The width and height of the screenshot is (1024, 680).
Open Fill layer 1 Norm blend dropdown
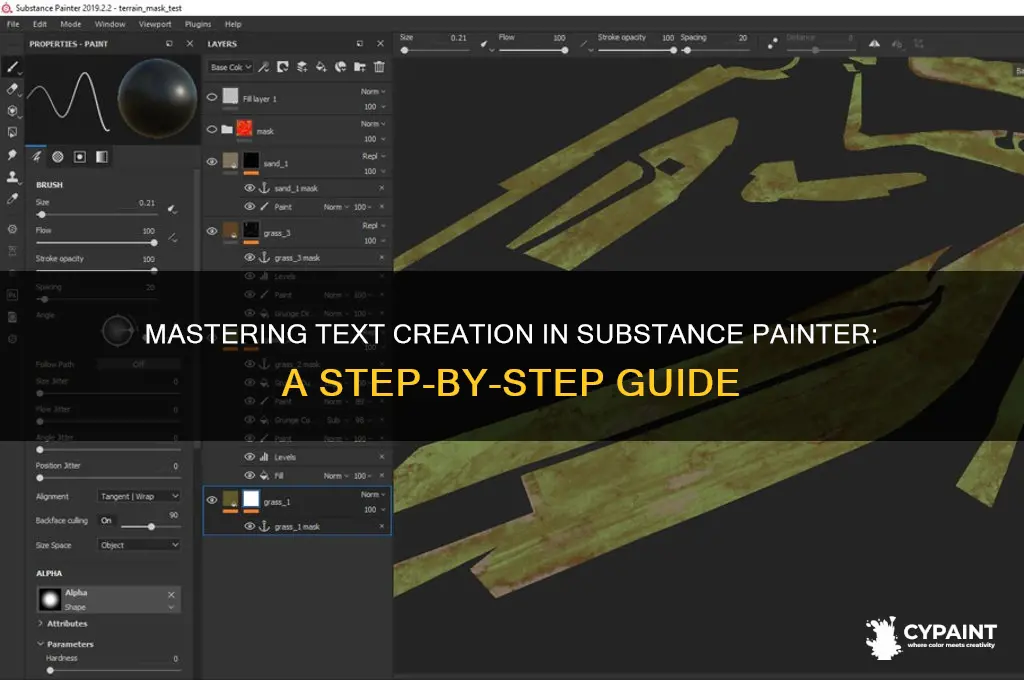373,91
